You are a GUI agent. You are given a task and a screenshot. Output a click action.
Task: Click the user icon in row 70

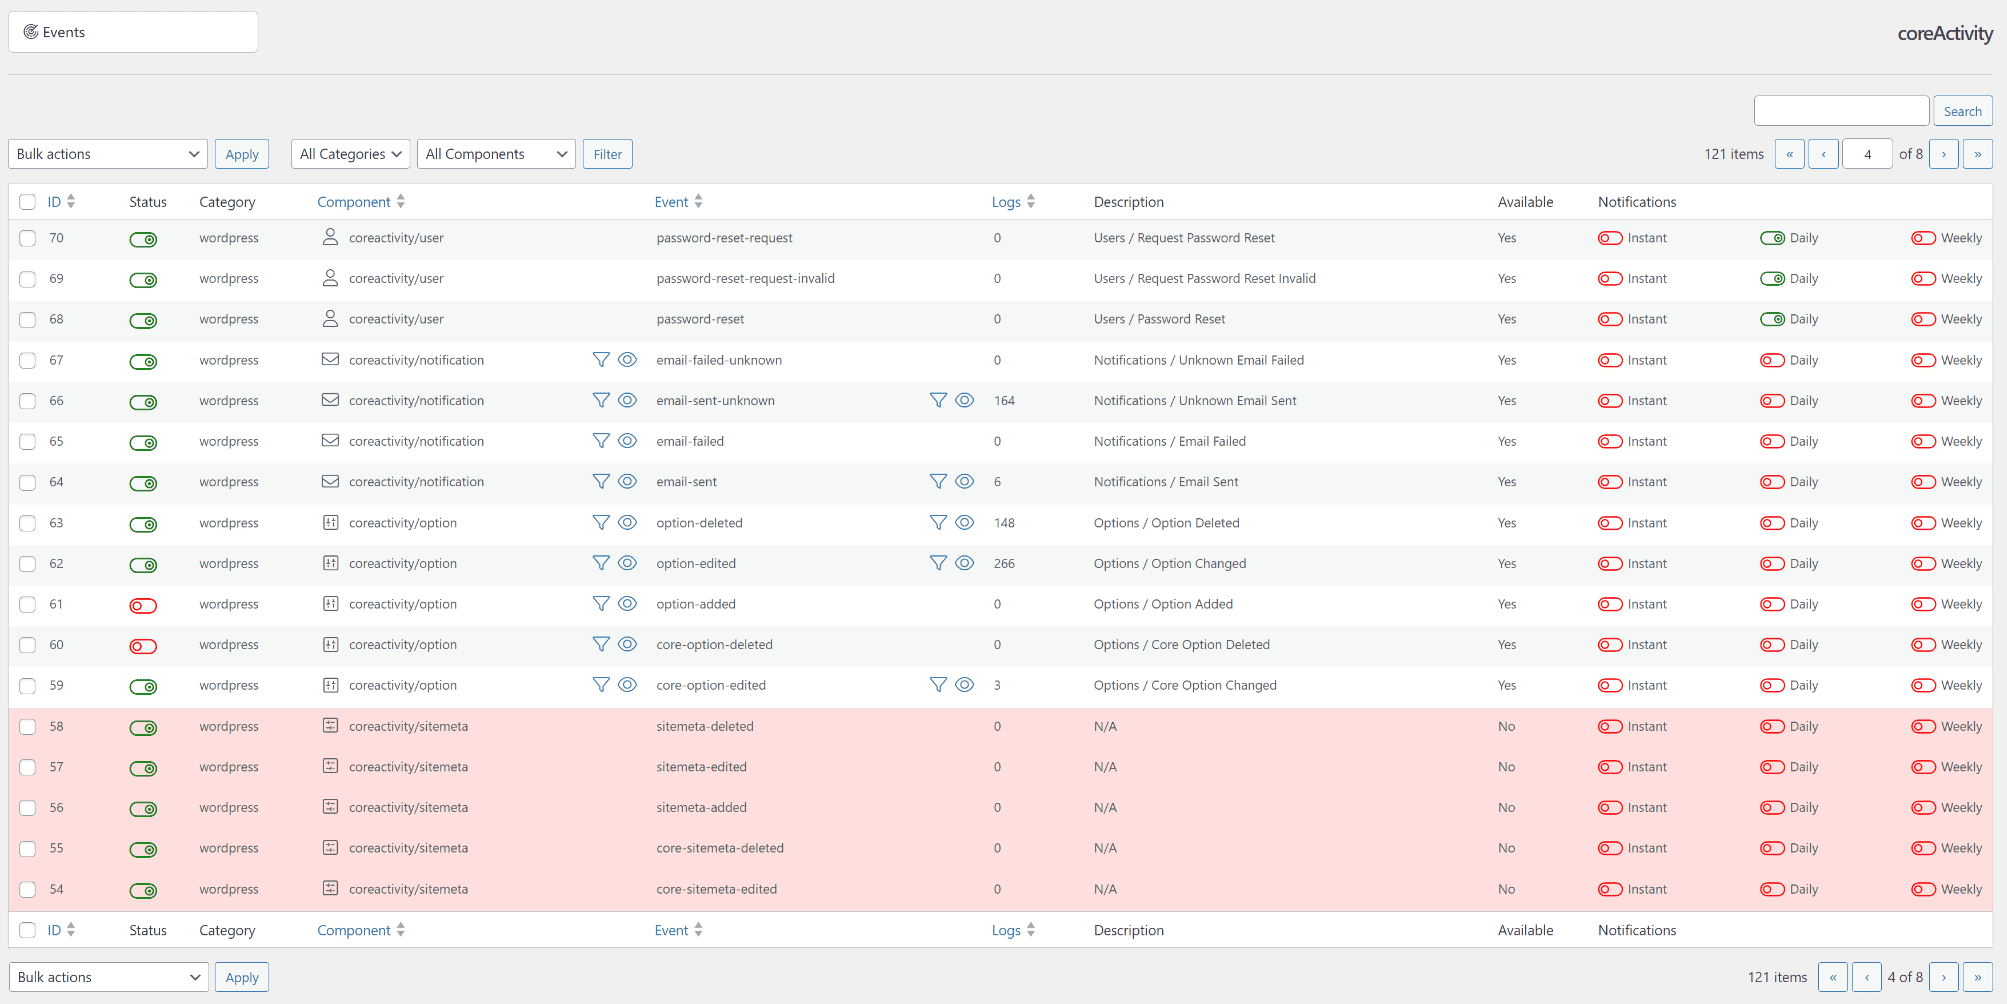tap(330, 237)
